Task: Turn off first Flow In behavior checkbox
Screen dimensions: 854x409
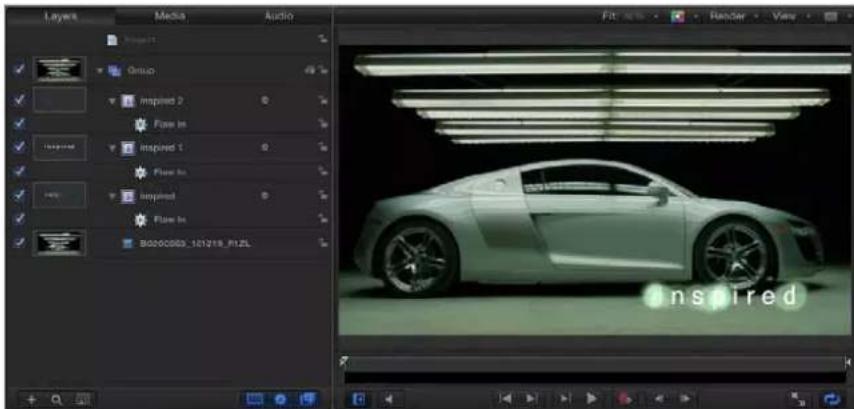Action: click(19, 124)
